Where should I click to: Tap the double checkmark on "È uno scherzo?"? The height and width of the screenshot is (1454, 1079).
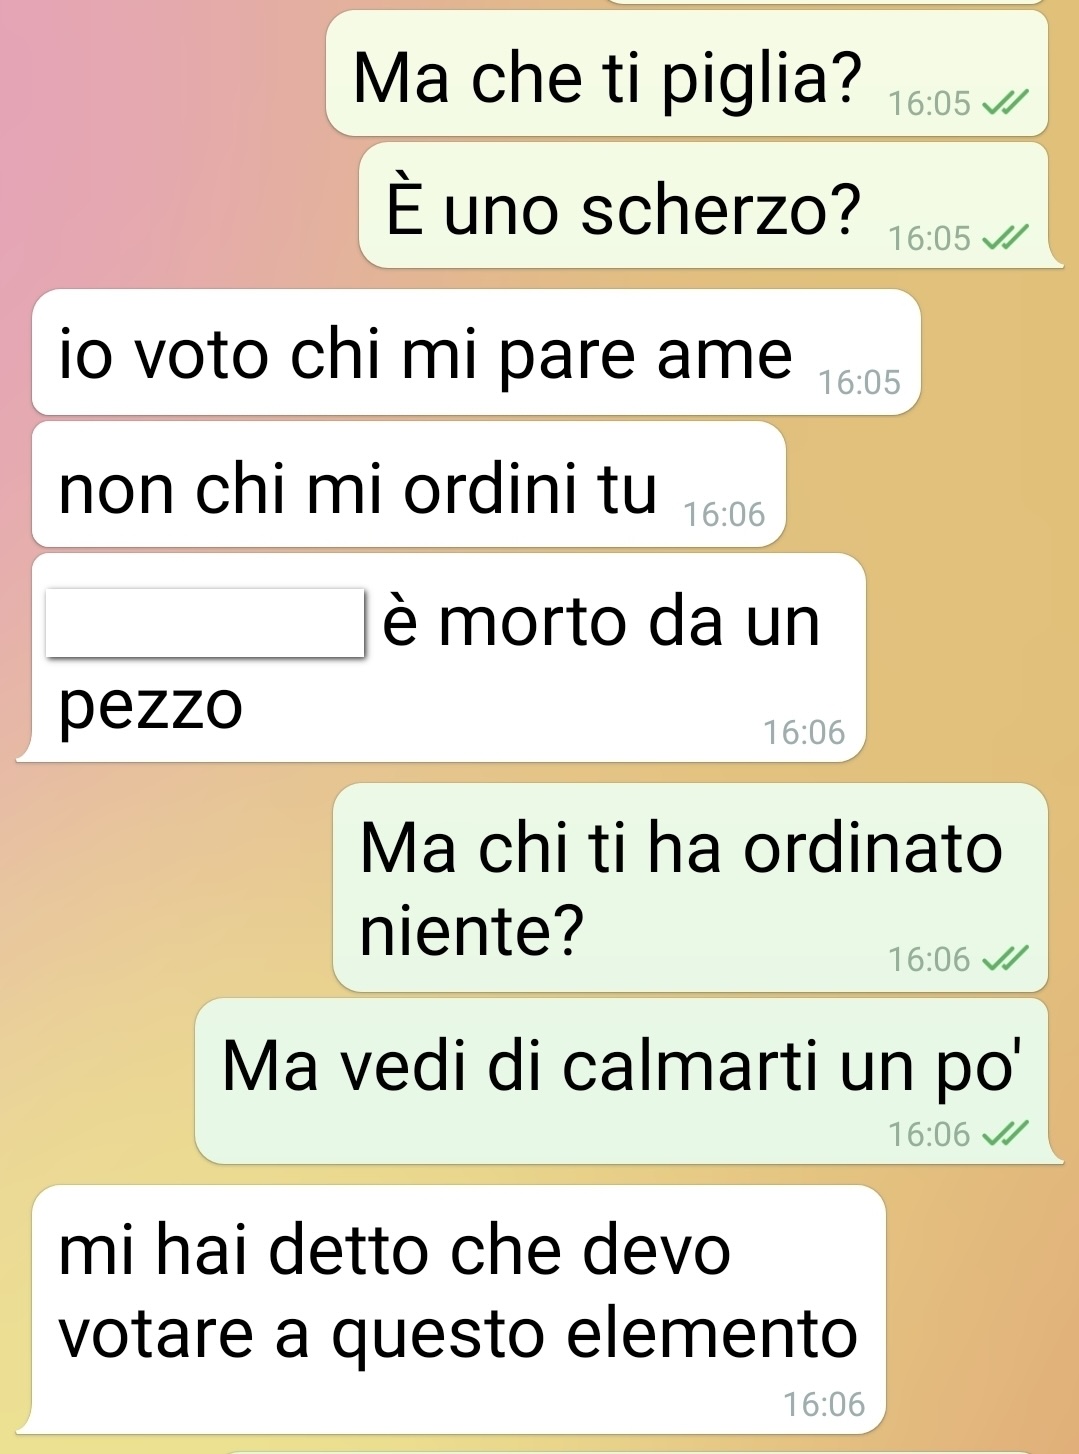(x=1005, y=238)
